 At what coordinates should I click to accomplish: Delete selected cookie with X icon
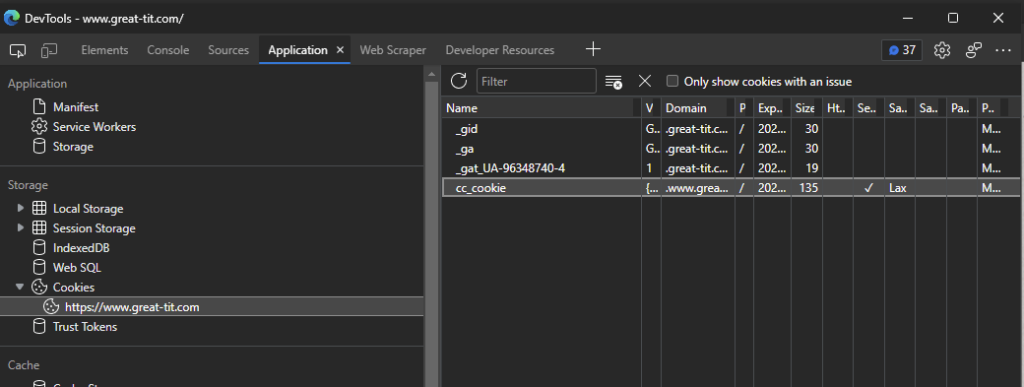click(x=645, y=81)
